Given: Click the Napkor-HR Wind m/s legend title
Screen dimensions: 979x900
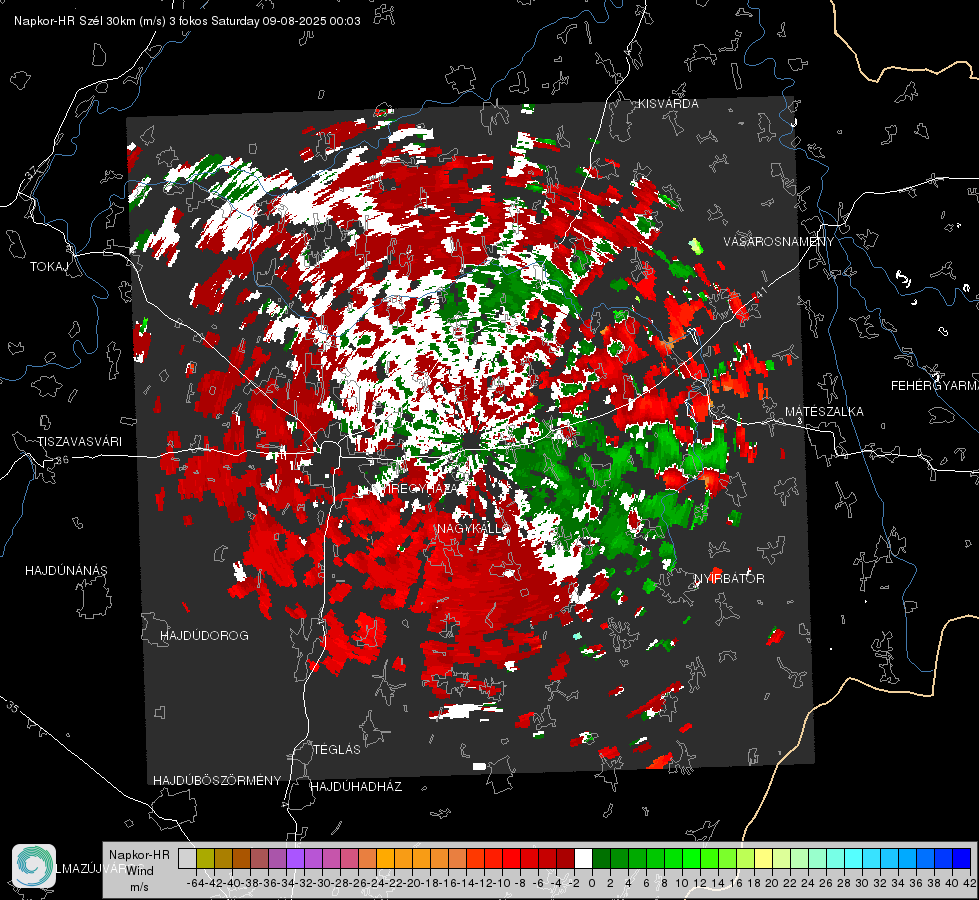Looking at the screenshot, I should 139,871.
